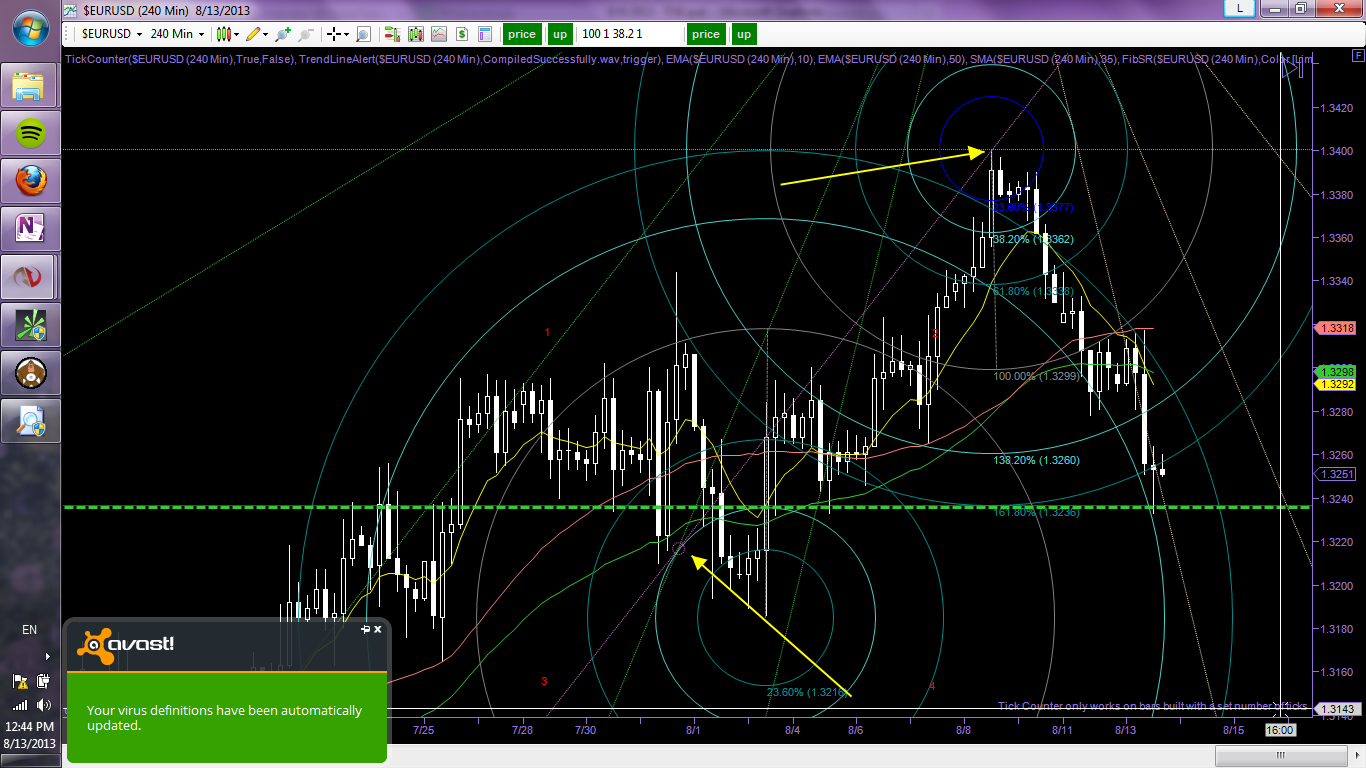Click the dollar sign page icon
The height and width of the screenshot is (768, 1366).
coord(462,34)
